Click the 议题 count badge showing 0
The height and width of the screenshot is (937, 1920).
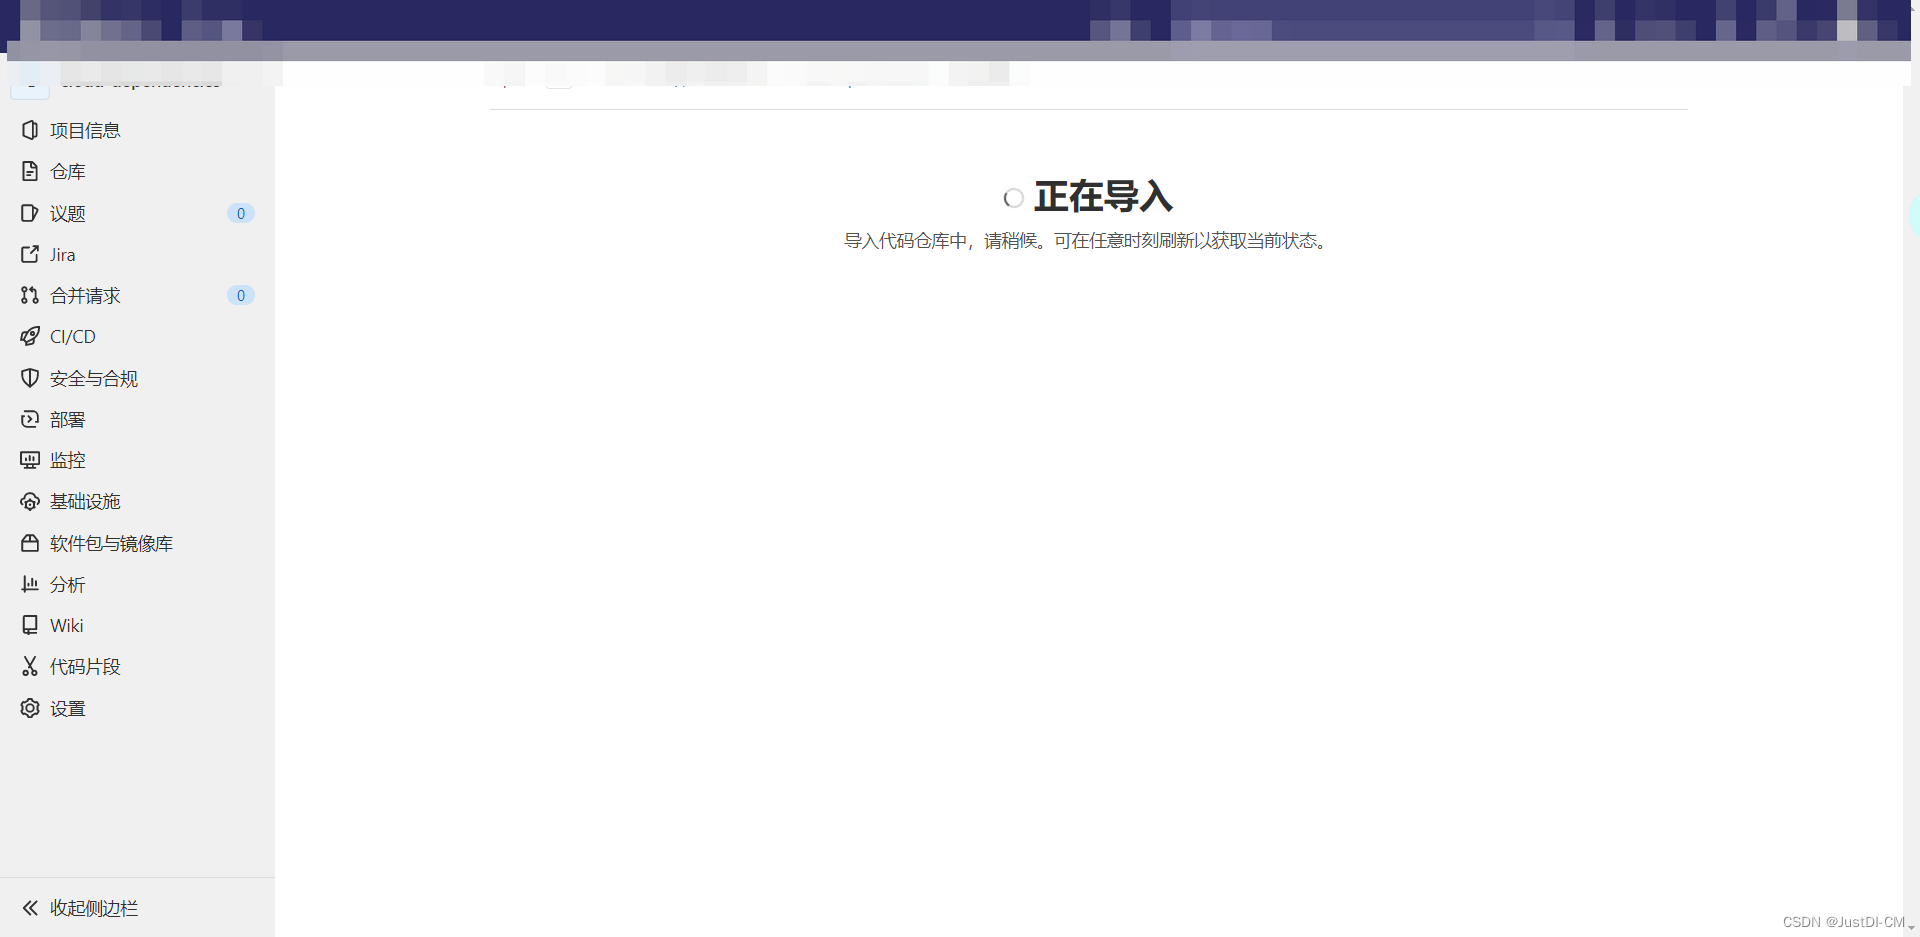pyautogui.click(x=240, y=213)
